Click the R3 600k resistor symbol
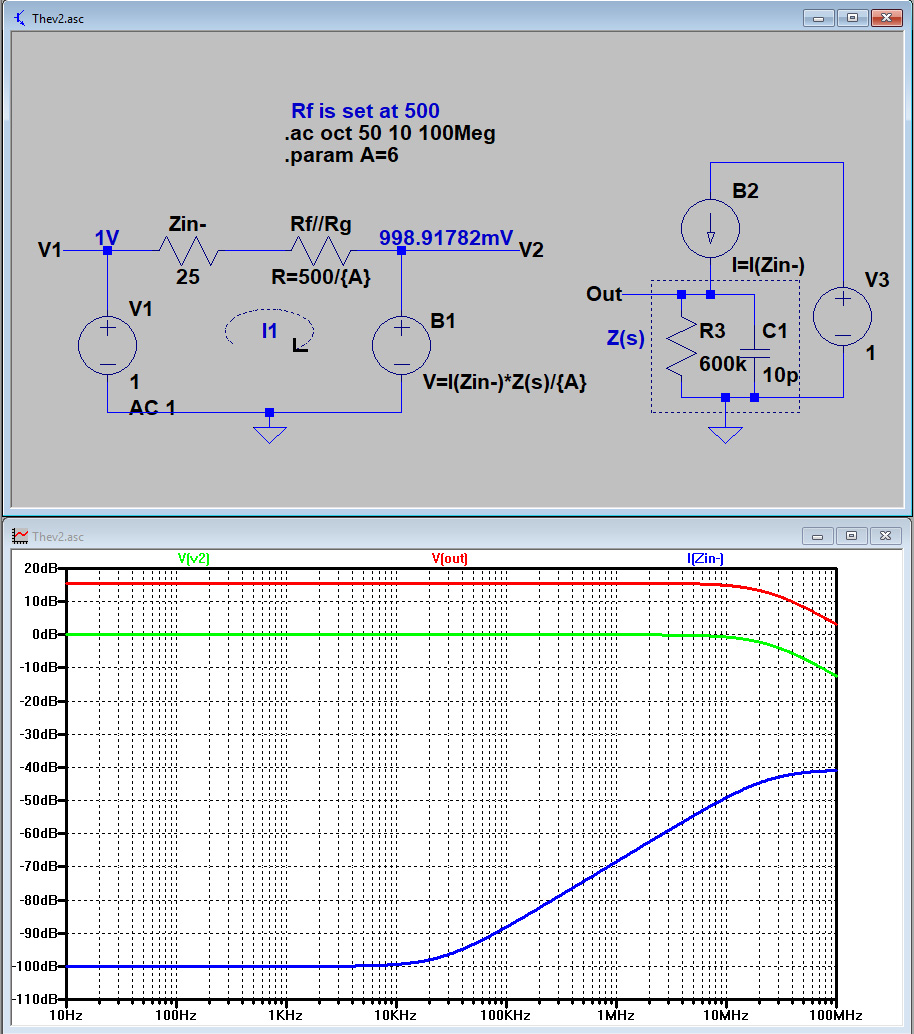The image size is (914, 1034). click(682, 346)
